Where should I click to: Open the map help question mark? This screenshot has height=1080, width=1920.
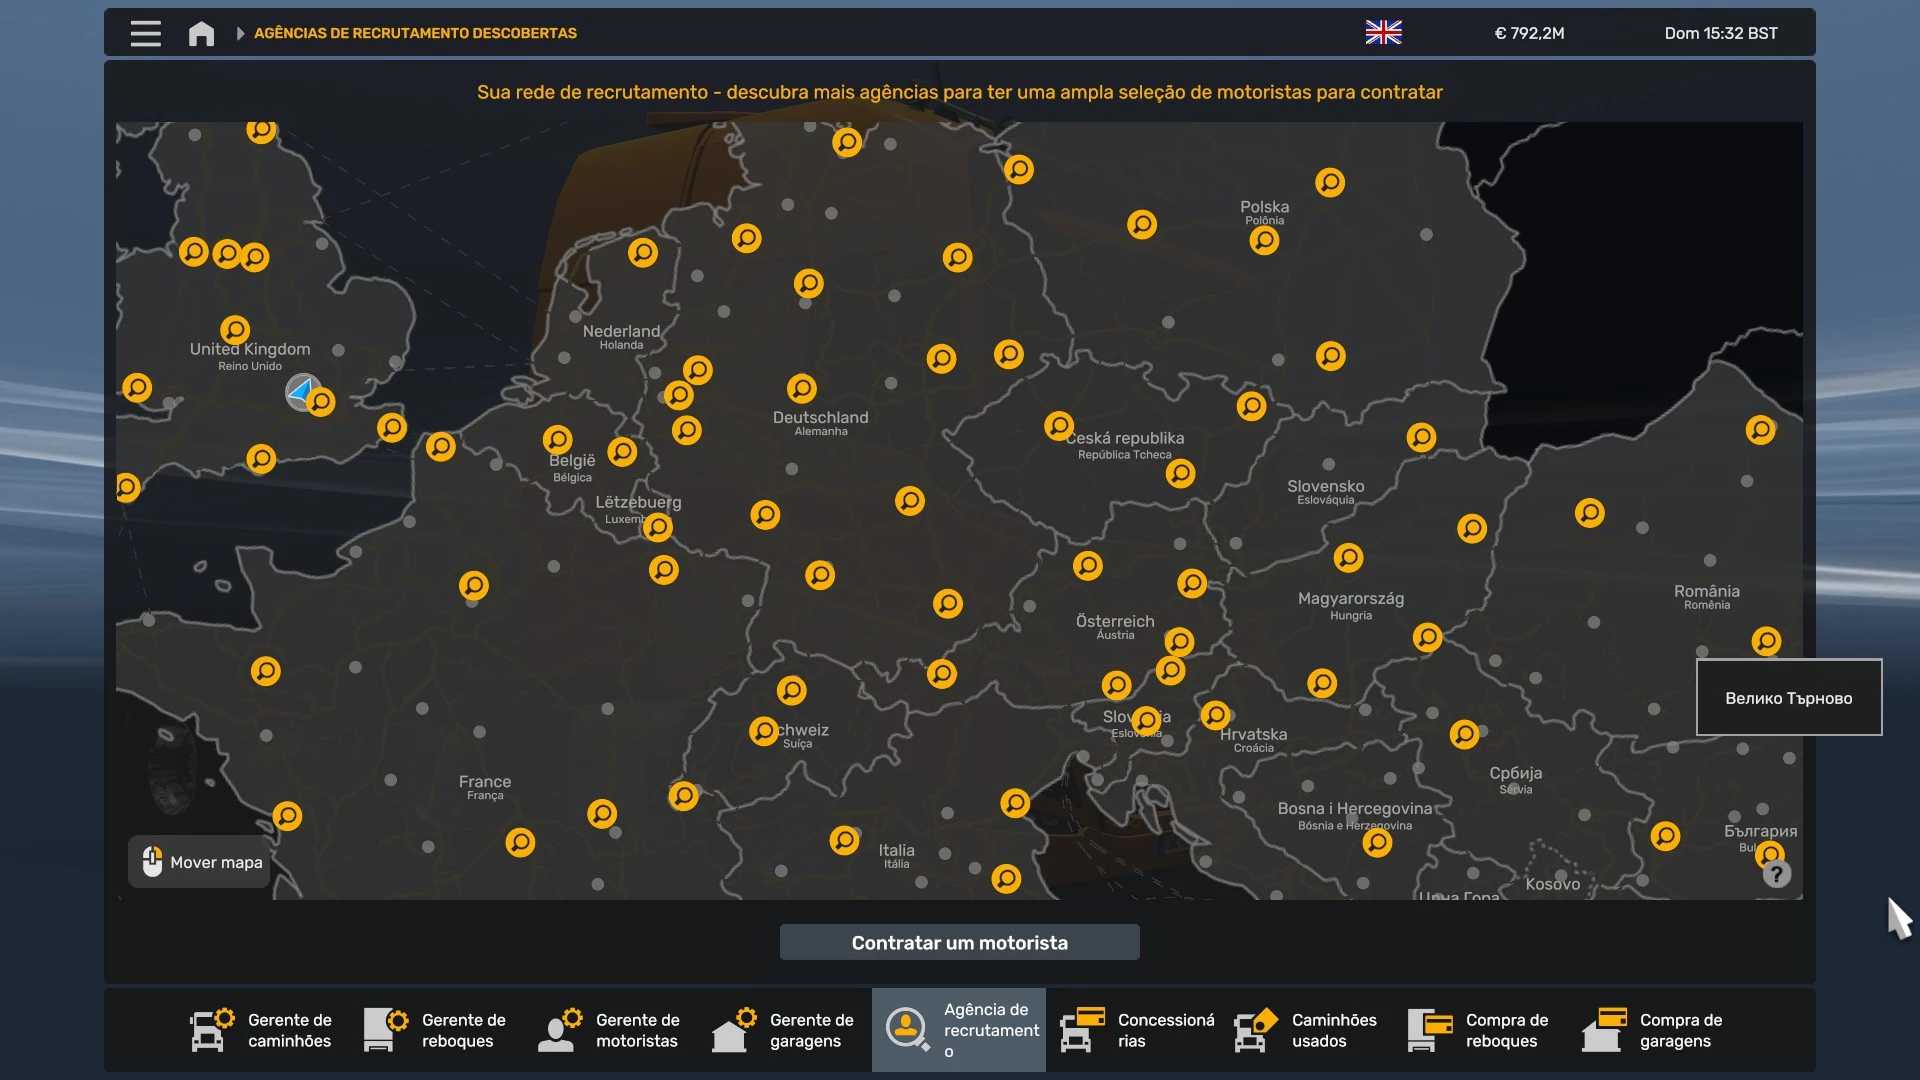(x=1776, y=875)
